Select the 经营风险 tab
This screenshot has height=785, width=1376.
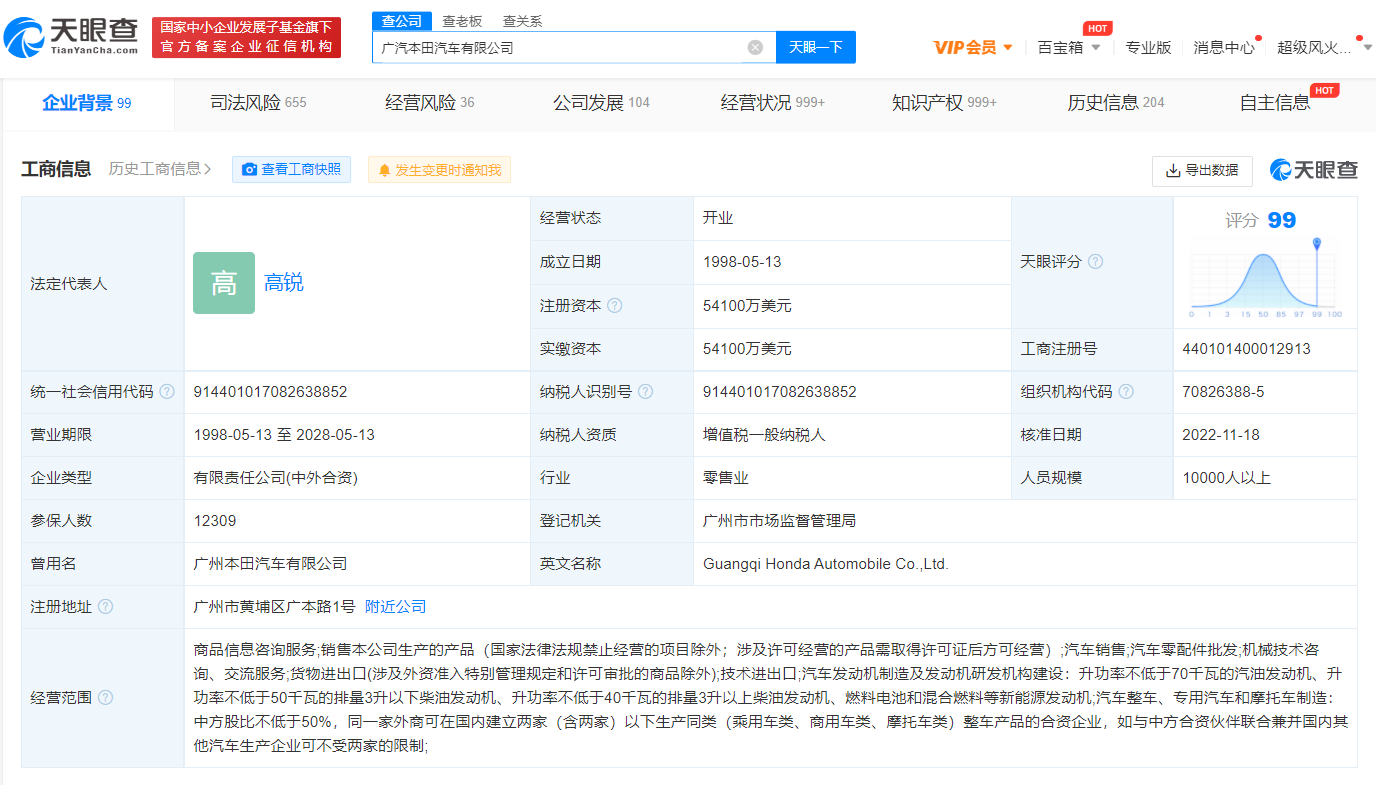pos(430,103)
